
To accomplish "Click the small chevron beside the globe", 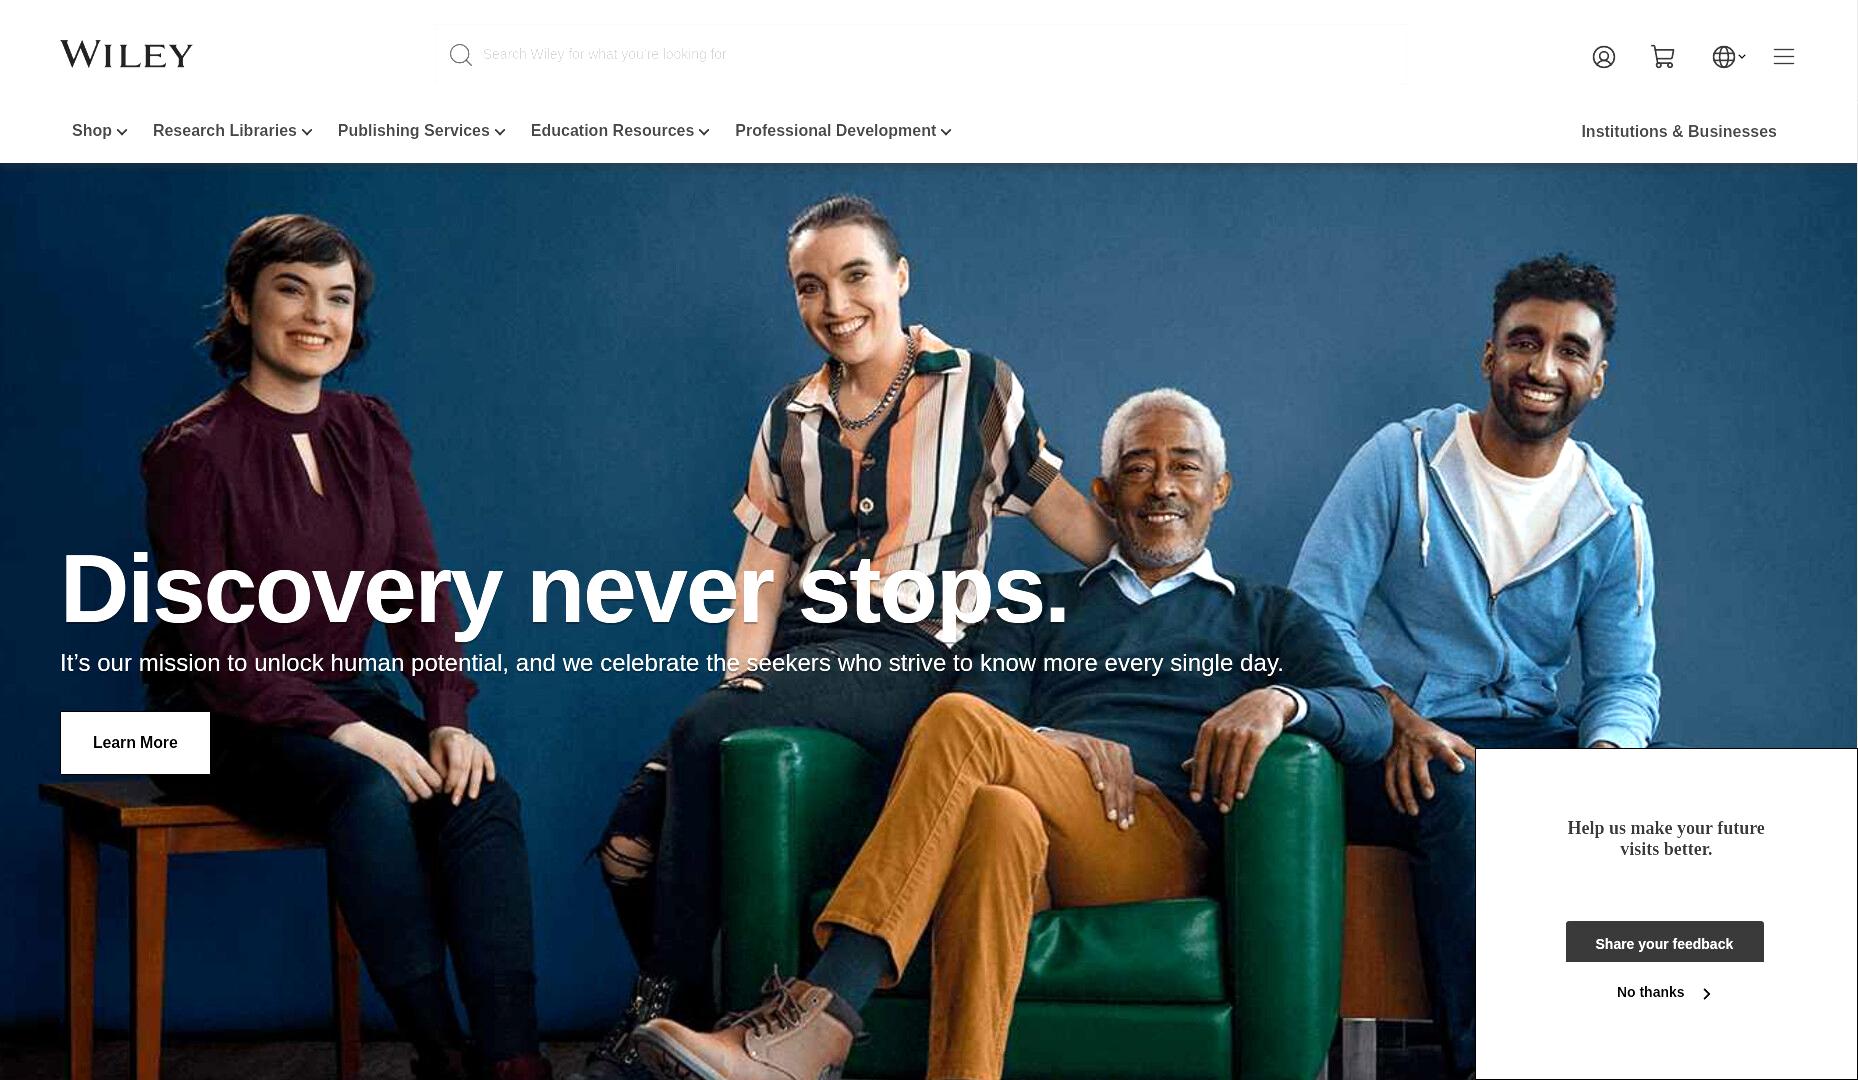I will [1742, 57].
